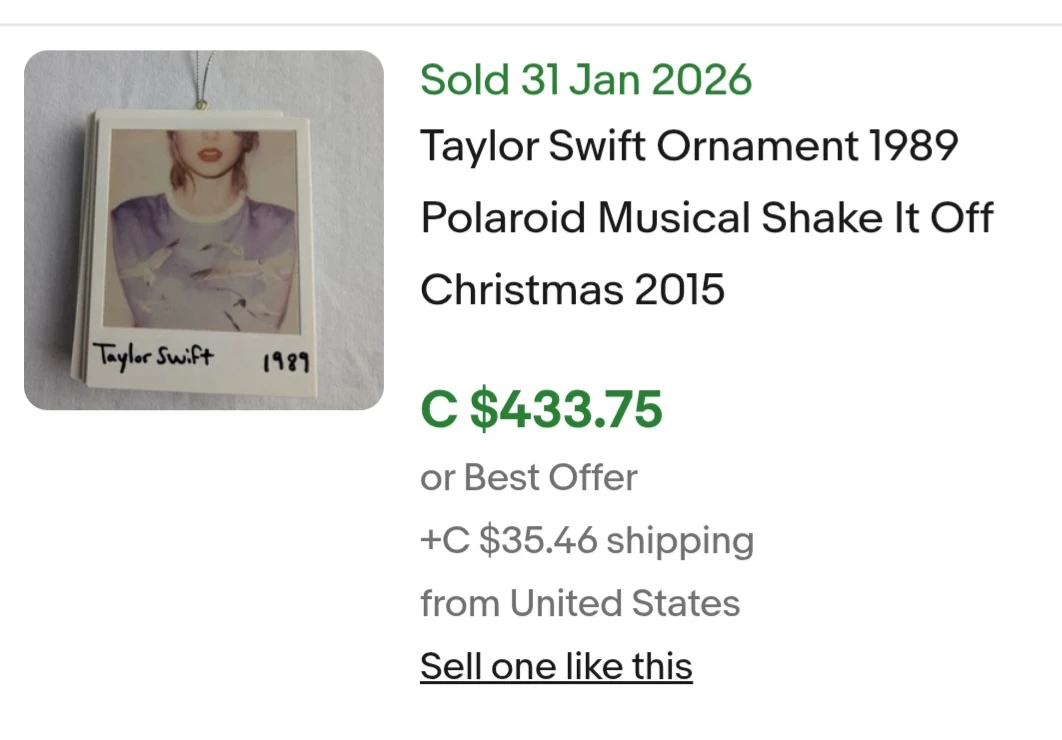Open the Taylor Swift Ornament 1989 title link
This screenshot has height=740, width=1062.
(x=690, y=146)
